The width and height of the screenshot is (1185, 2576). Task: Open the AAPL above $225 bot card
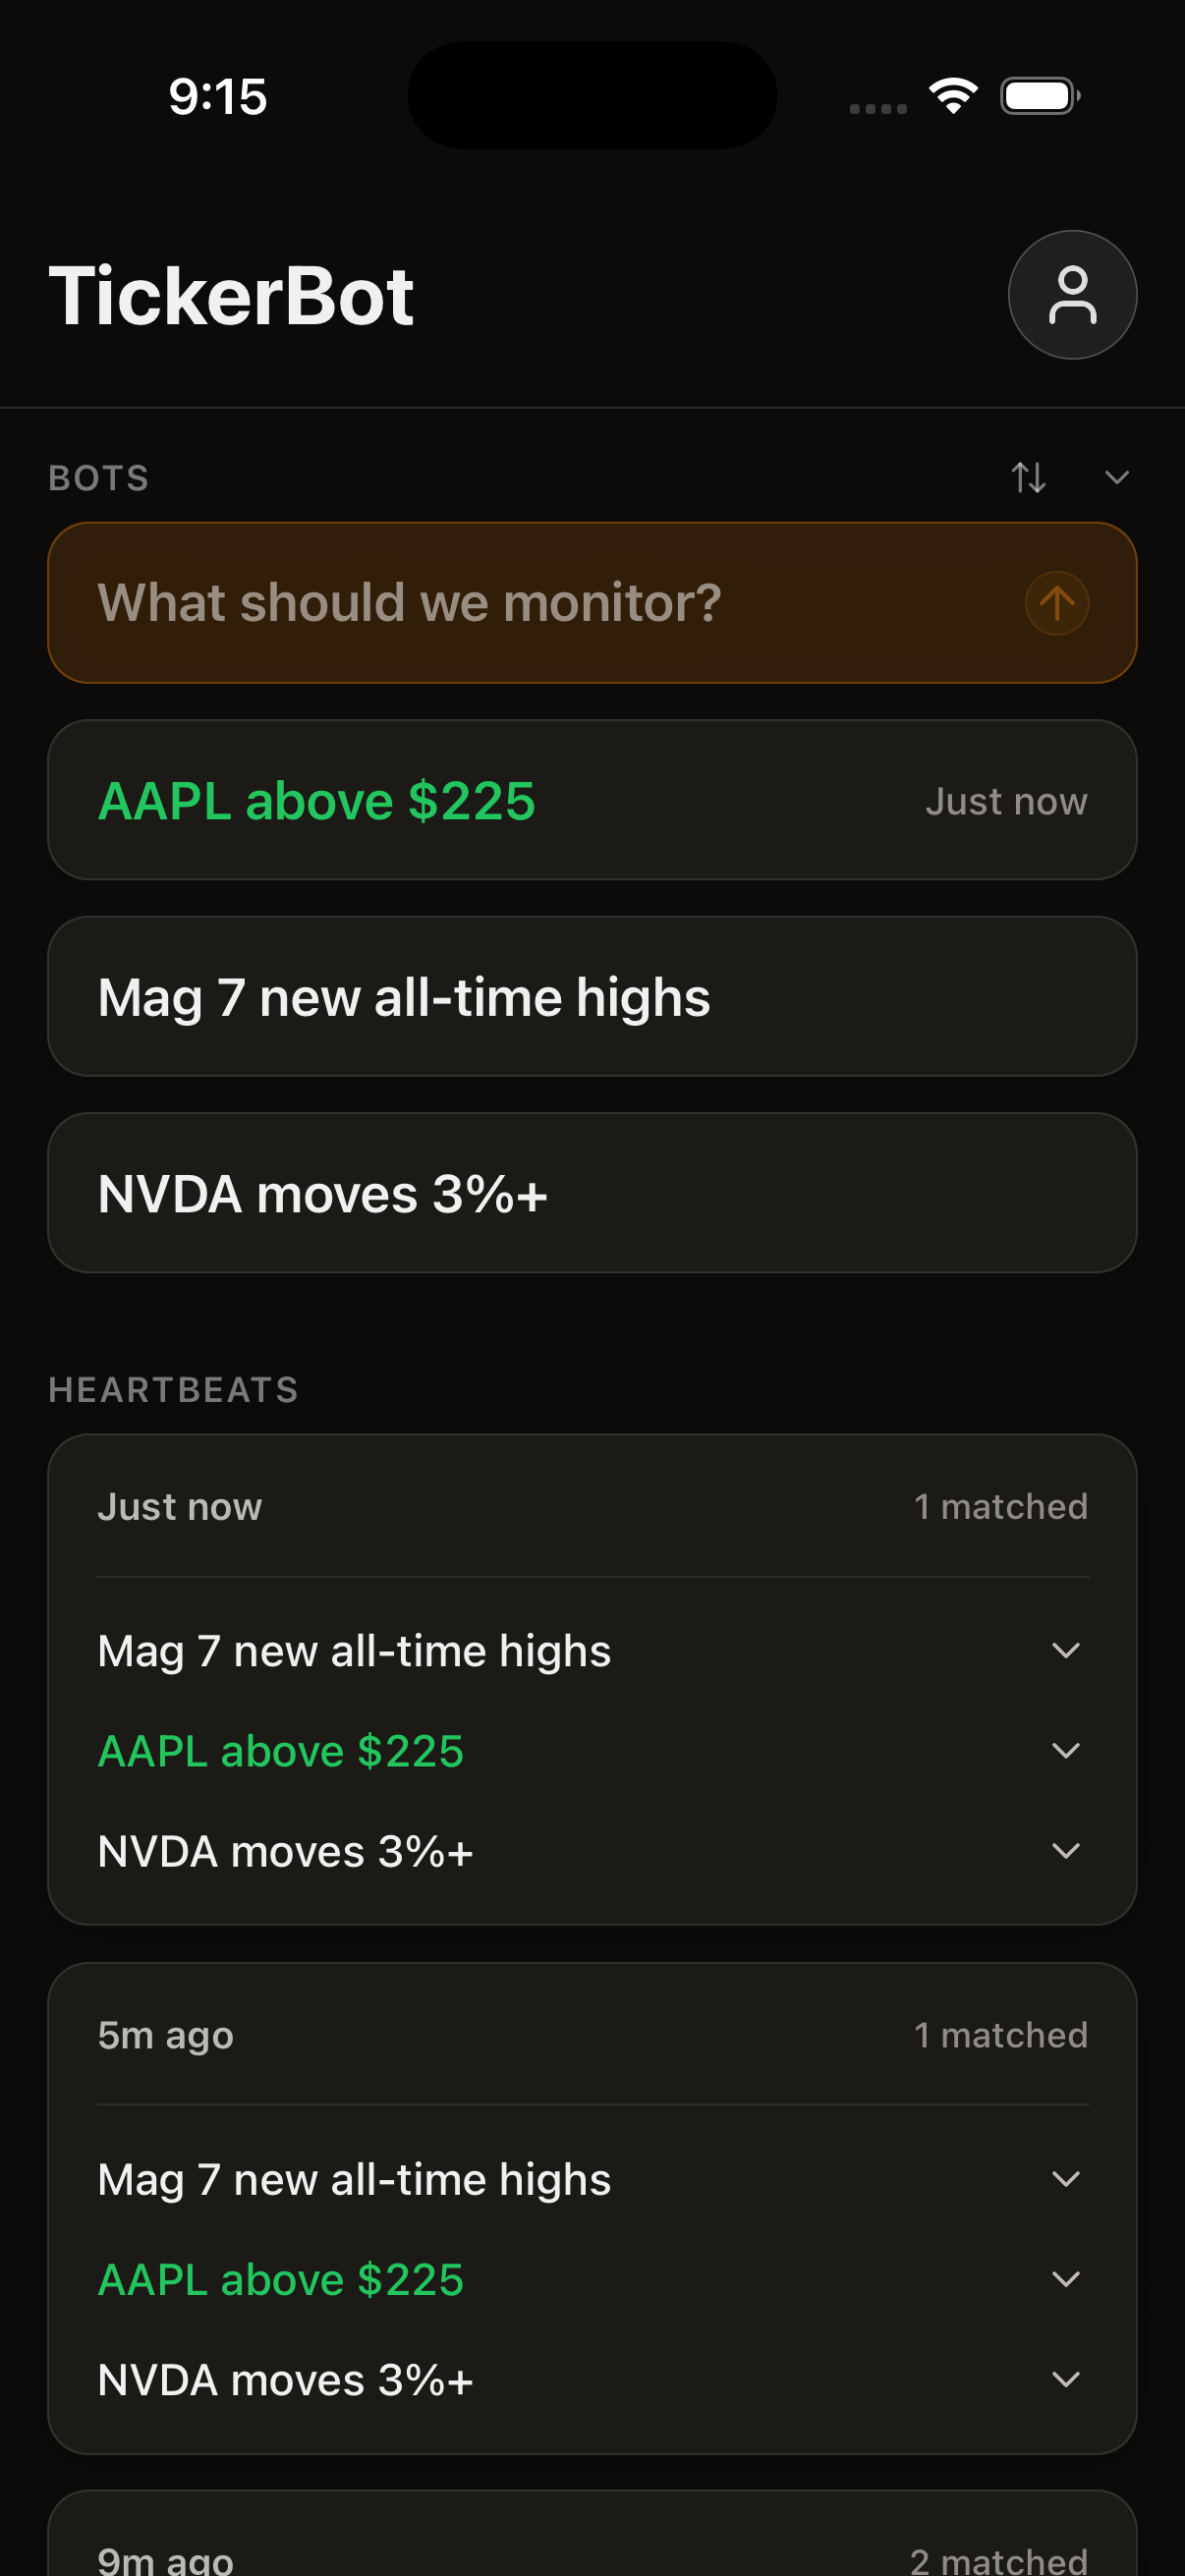(x=592, y=800)
